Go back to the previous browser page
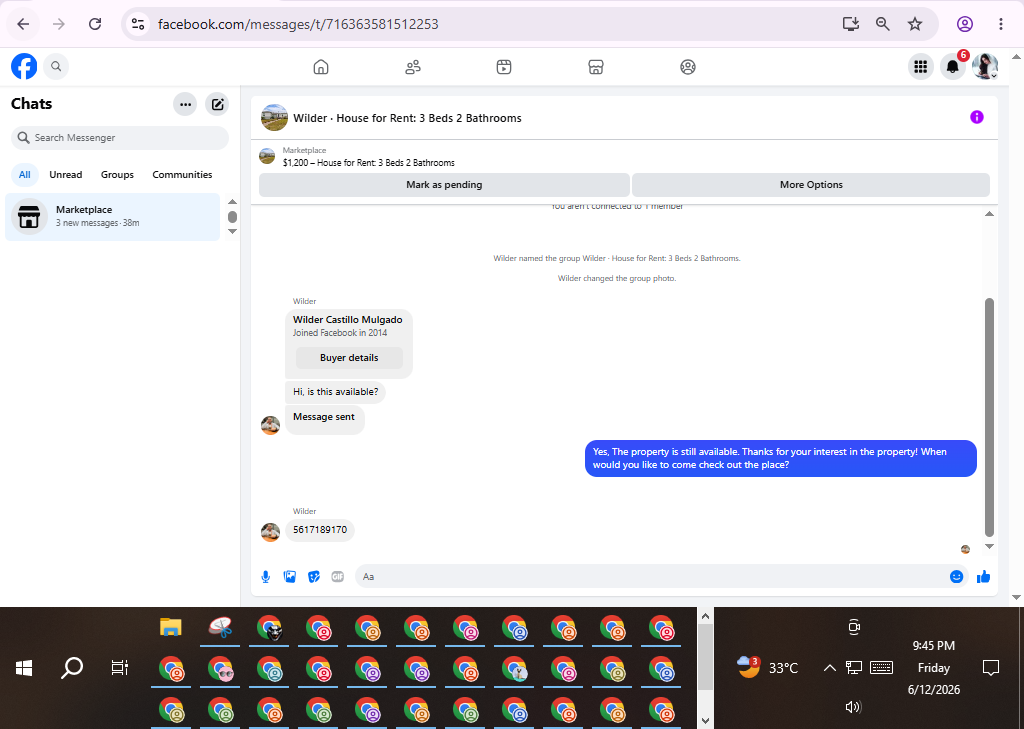 click(24, 24)
